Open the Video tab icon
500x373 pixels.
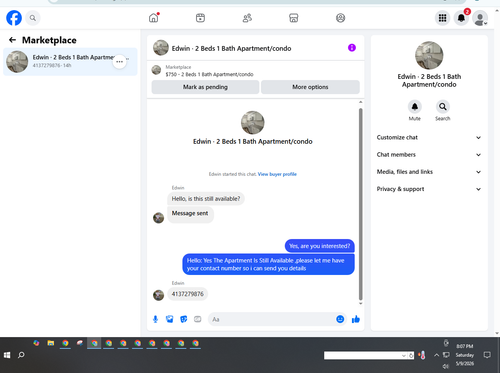[x=200, y=18]
